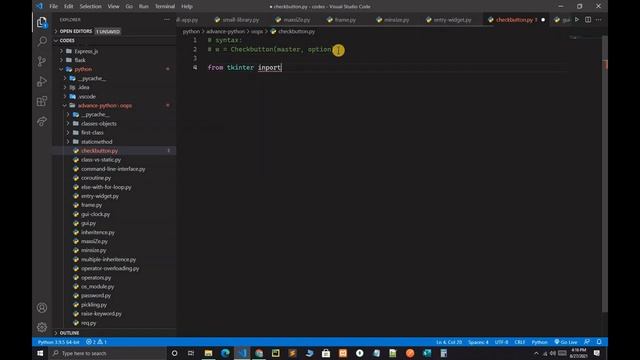Open the Action Center notification icon

pyautogui.click(x=597, y=353)
